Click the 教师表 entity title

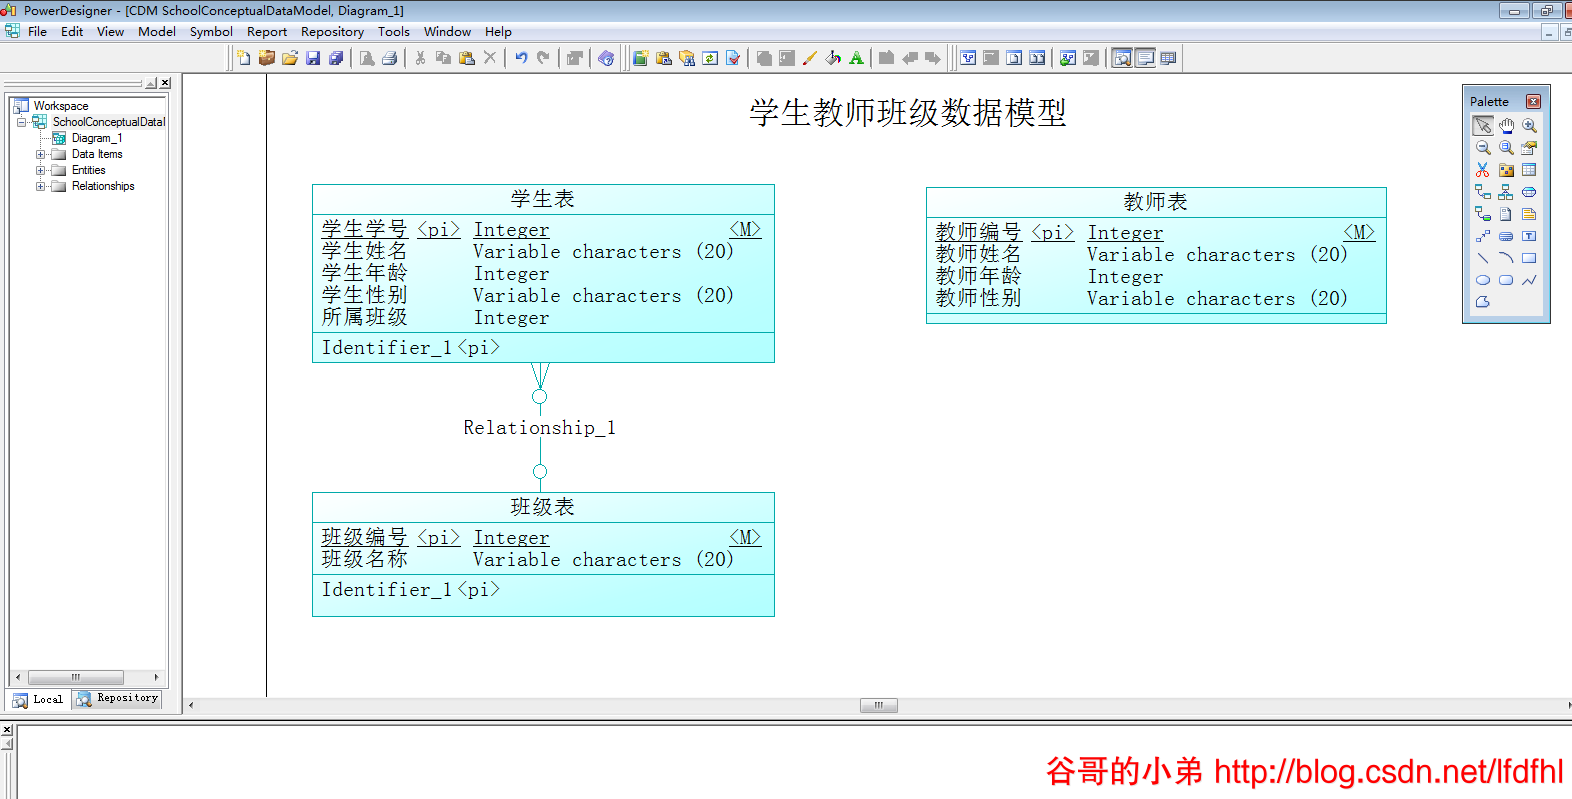pyautogui.click(x=1156, y=202)
